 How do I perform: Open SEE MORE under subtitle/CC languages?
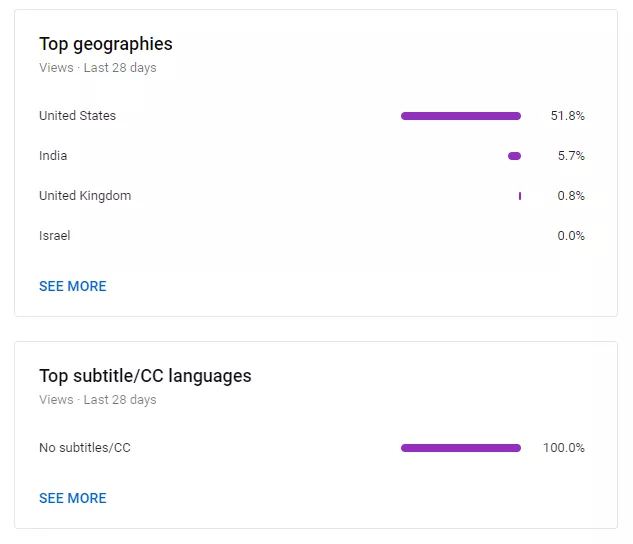(x=72, y=498)
